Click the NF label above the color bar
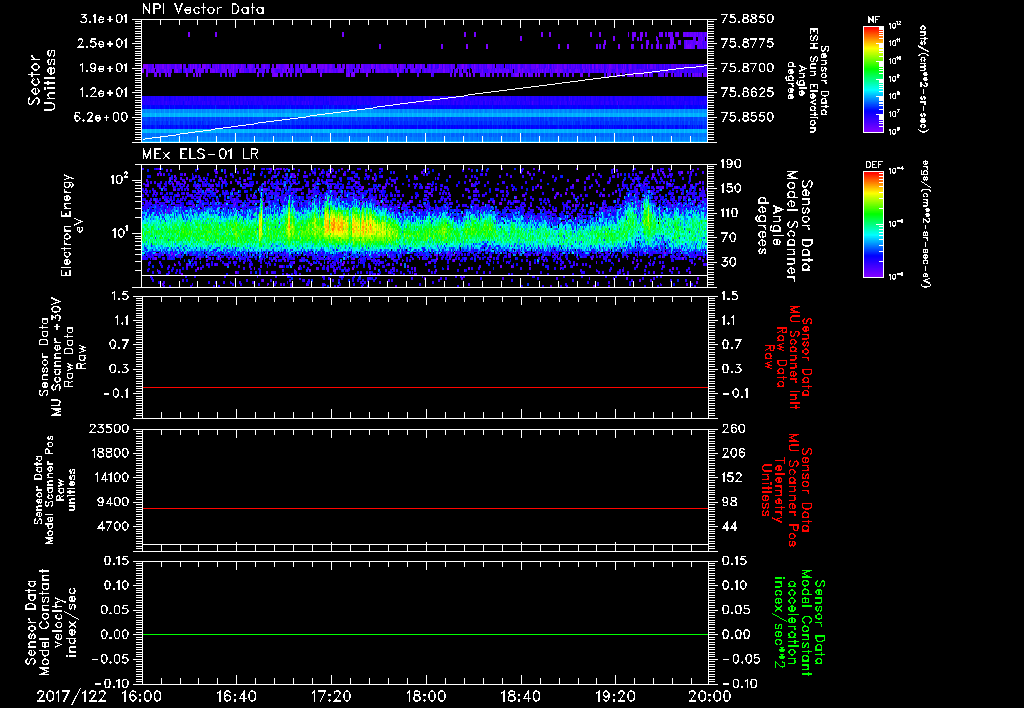The height and width of the screenshot is (708, 1024). point(873,20)
